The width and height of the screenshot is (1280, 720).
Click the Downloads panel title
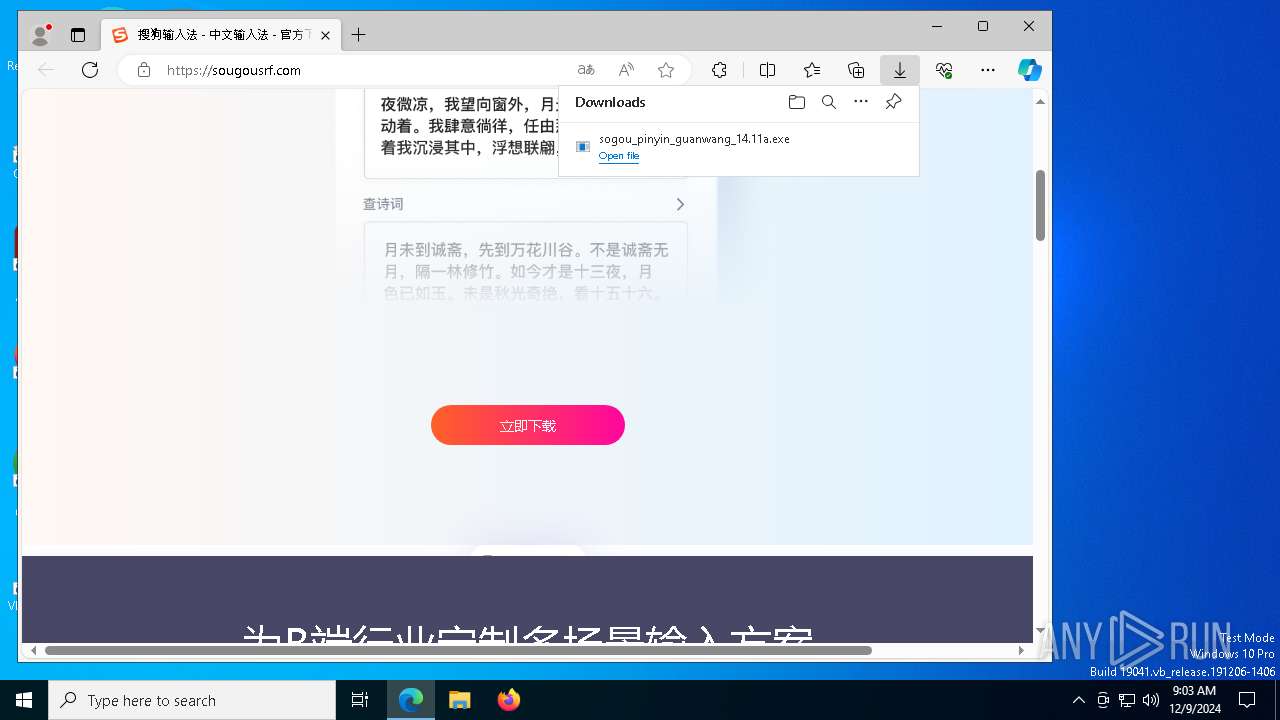coord(610,102)
